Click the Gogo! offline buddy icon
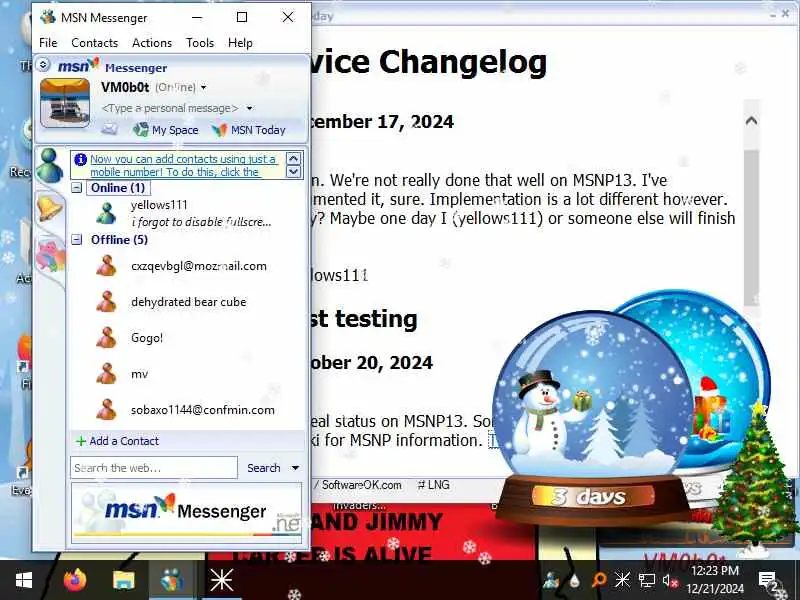This screenshot has width=800, height=600. pyautogui.click(x=106, y=338)
